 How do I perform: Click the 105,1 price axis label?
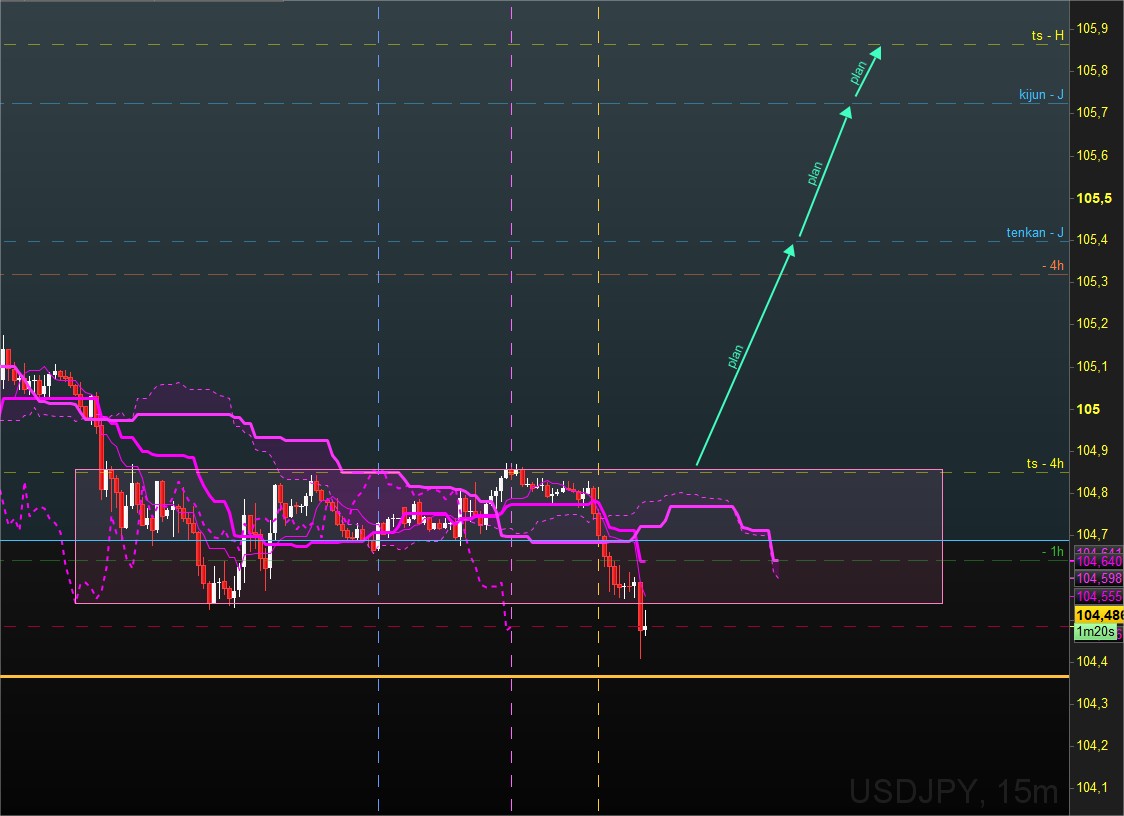click(1092, 366)
